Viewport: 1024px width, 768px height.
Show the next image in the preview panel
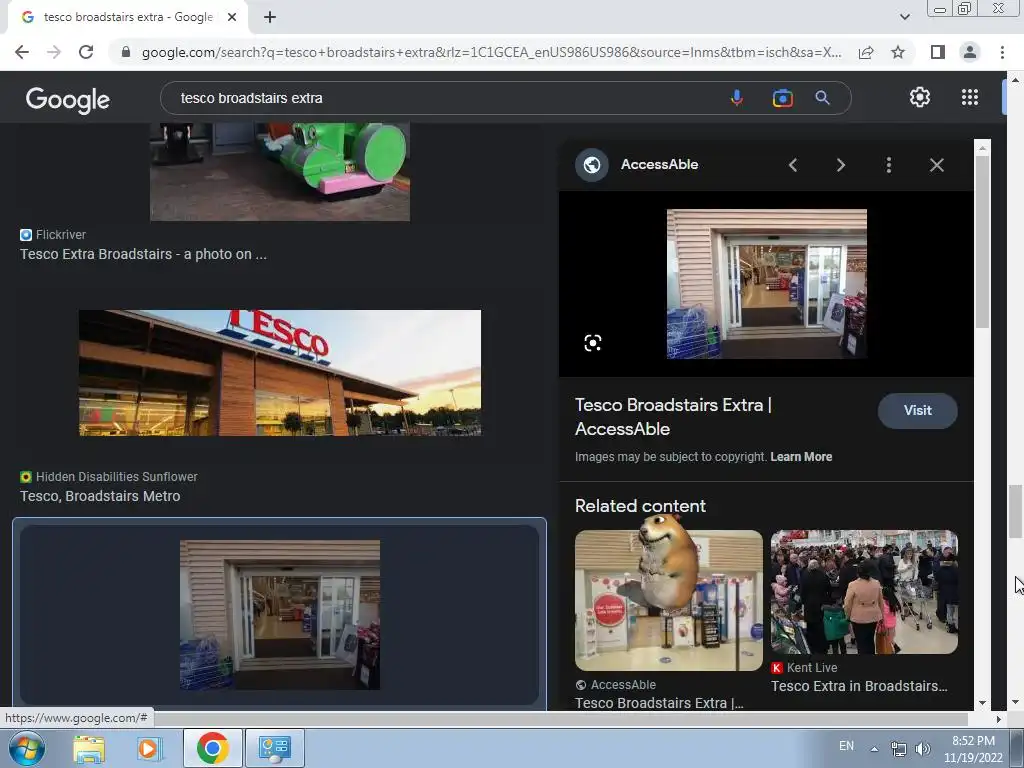tap(840, 165)
